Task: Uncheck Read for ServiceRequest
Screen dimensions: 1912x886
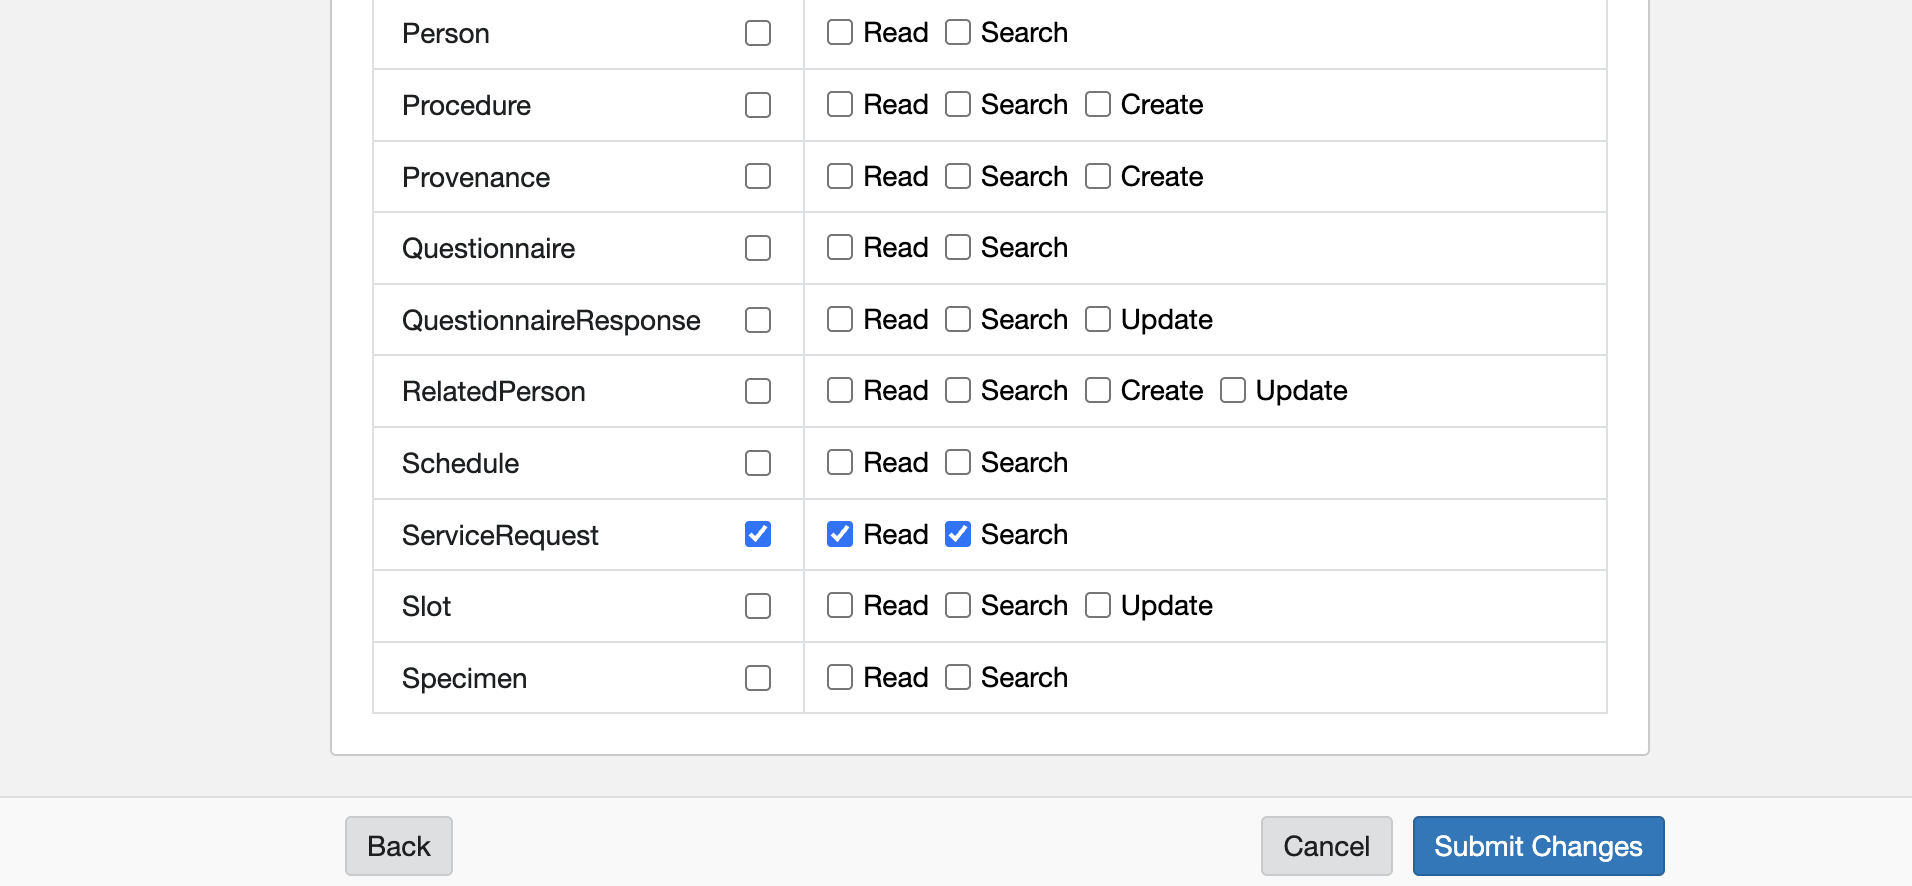Action: [840, 534]
